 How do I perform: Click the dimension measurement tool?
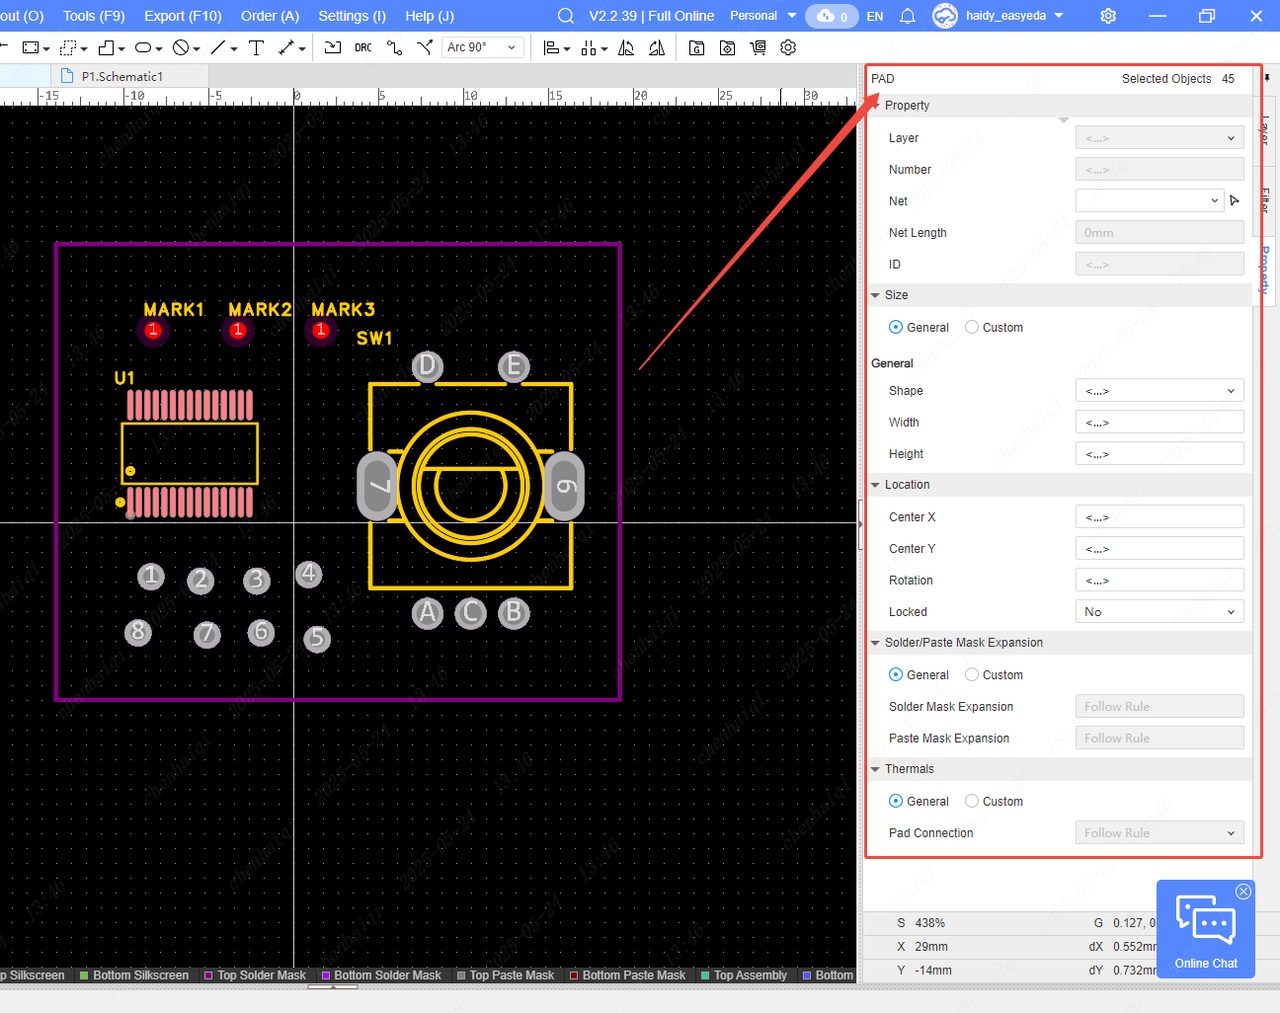[x=288, y=48]
